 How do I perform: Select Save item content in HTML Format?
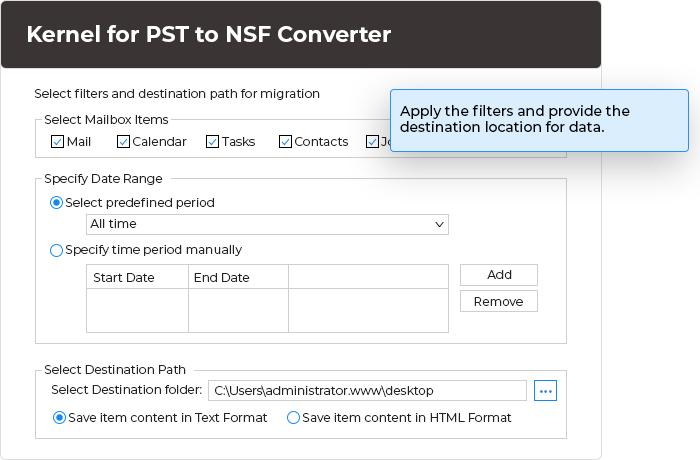pos(293,418)
